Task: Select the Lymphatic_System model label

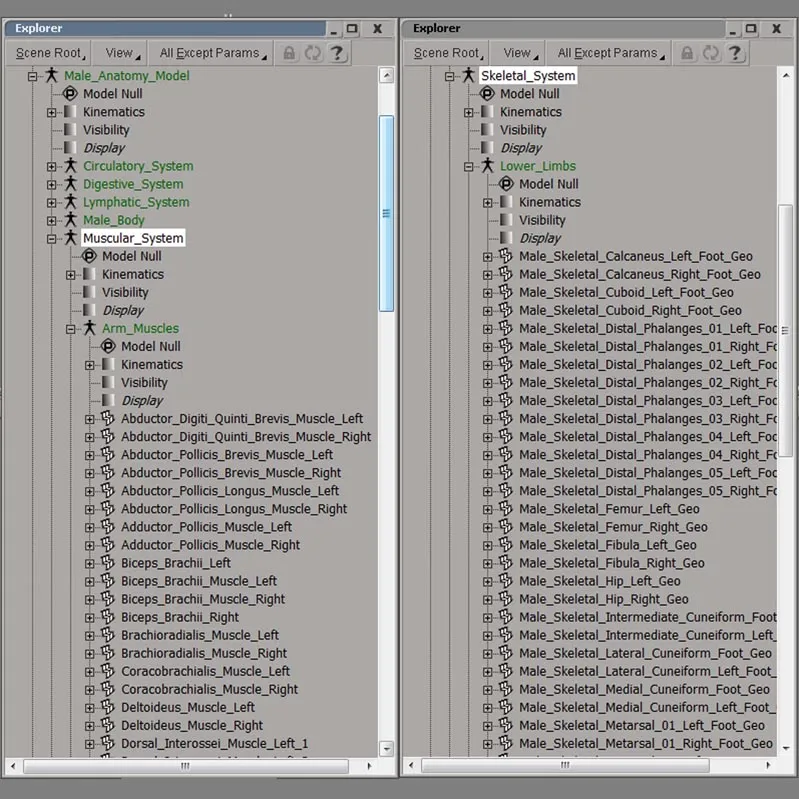Action: click(136, 202)
